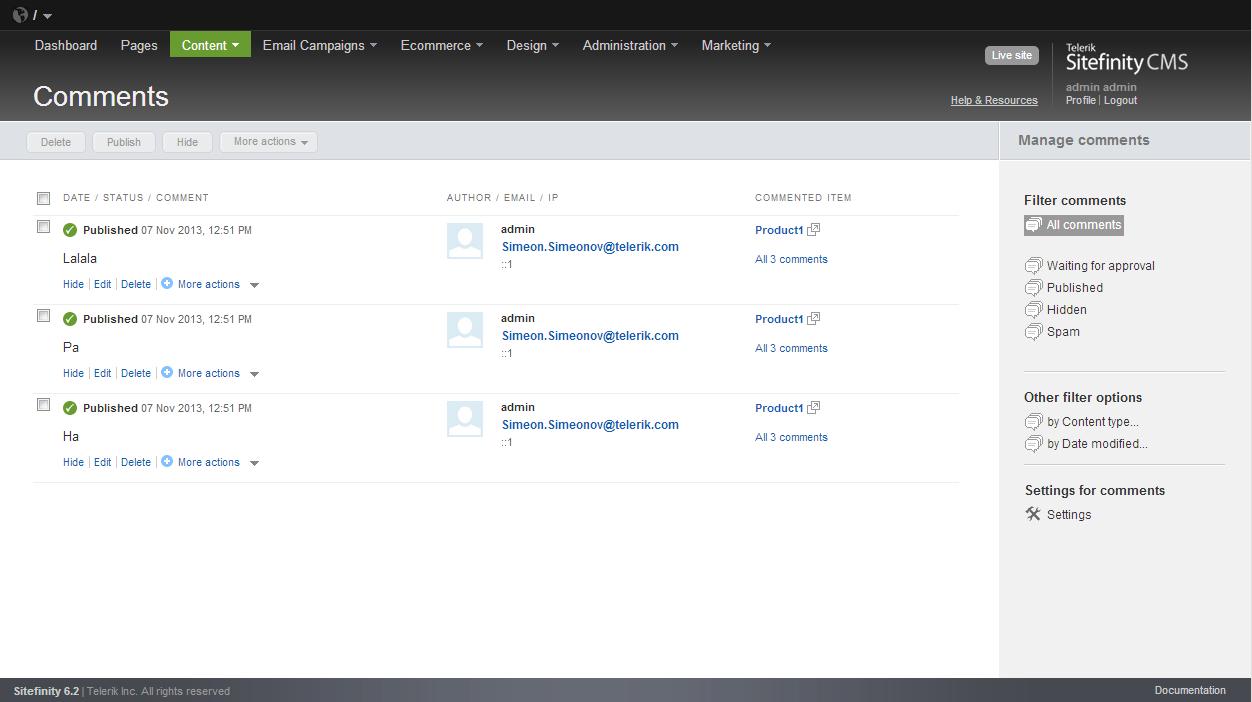Check the box for the Lalala comment
The width and height of the screenshot is (1252, 702).
pyautogui.click(x=43, y=227)
